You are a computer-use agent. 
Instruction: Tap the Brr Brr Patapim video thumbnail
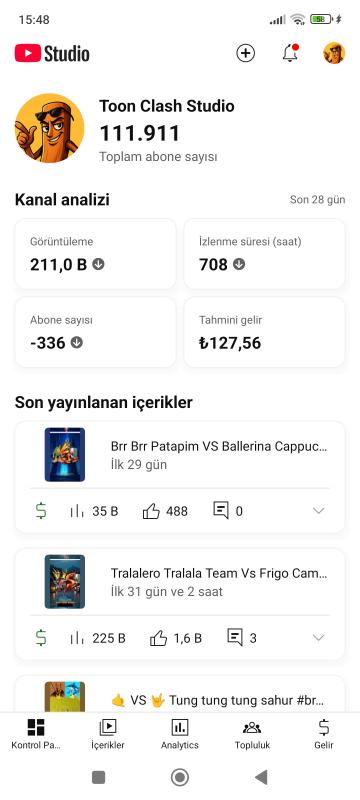click(x=65, y=455)
